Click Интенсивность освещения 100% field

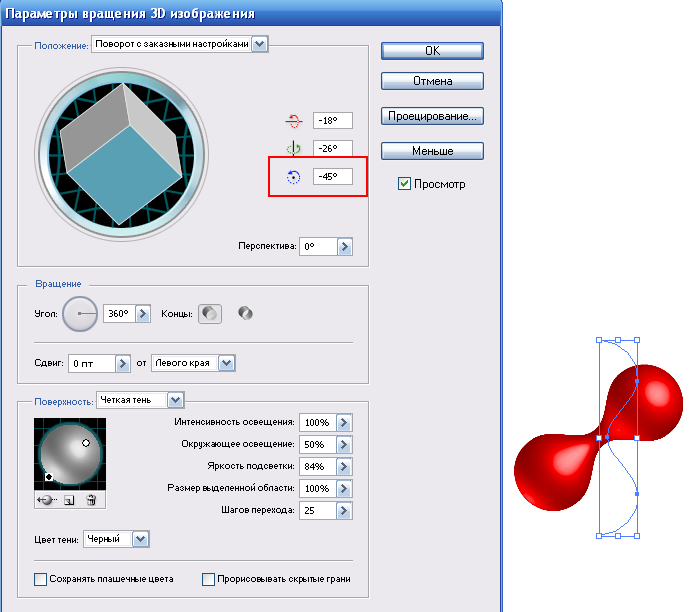click(x=318, y=422)
